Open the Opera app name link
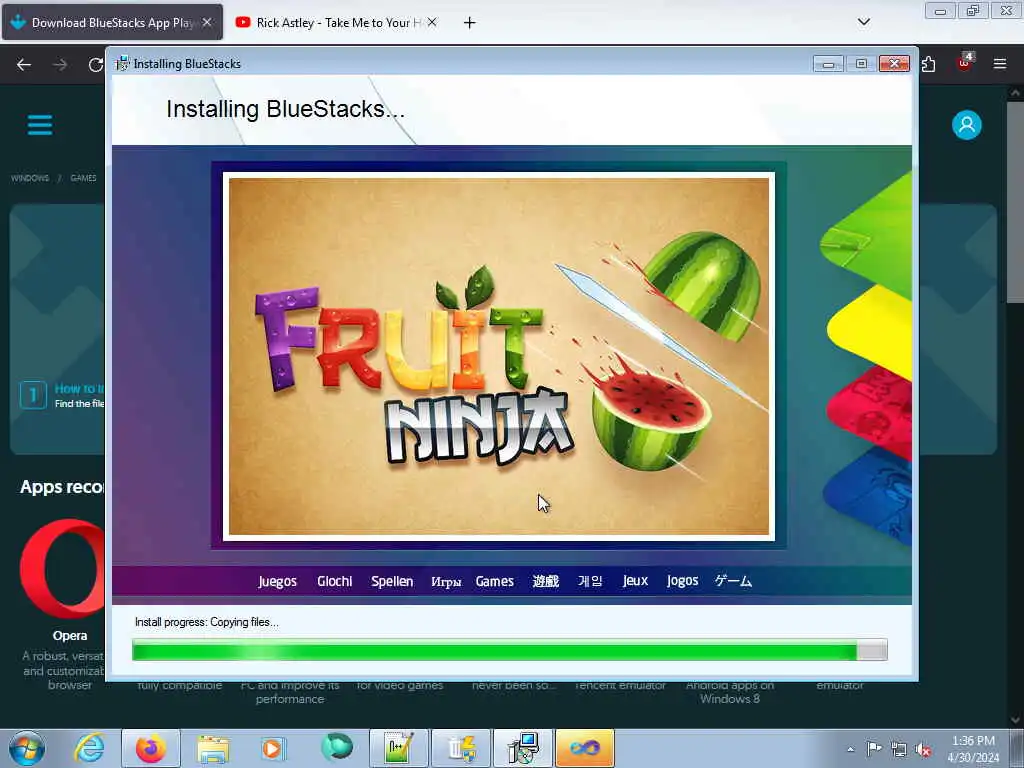Viewport: 1024px width, 768px height. click(70, 635)
